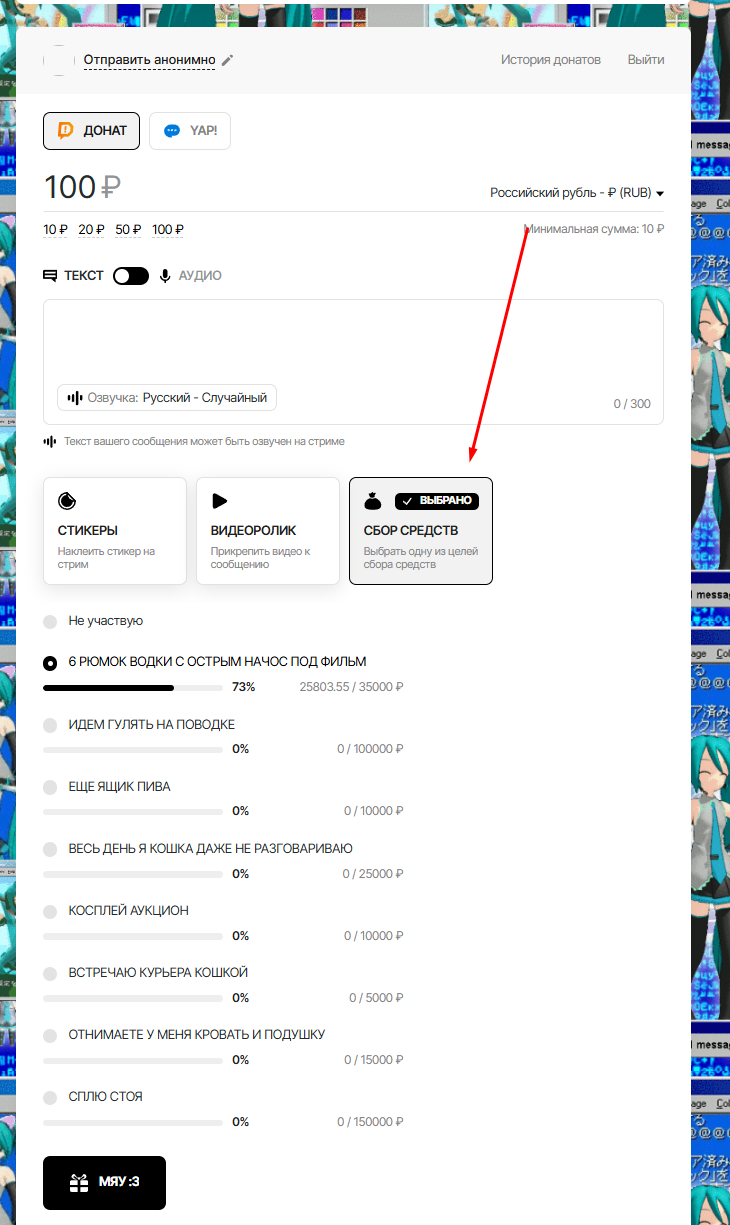Click the pencil edit icon beside Отправить анонимно
Screen dimensions: 730x1225
pos(228,60)
